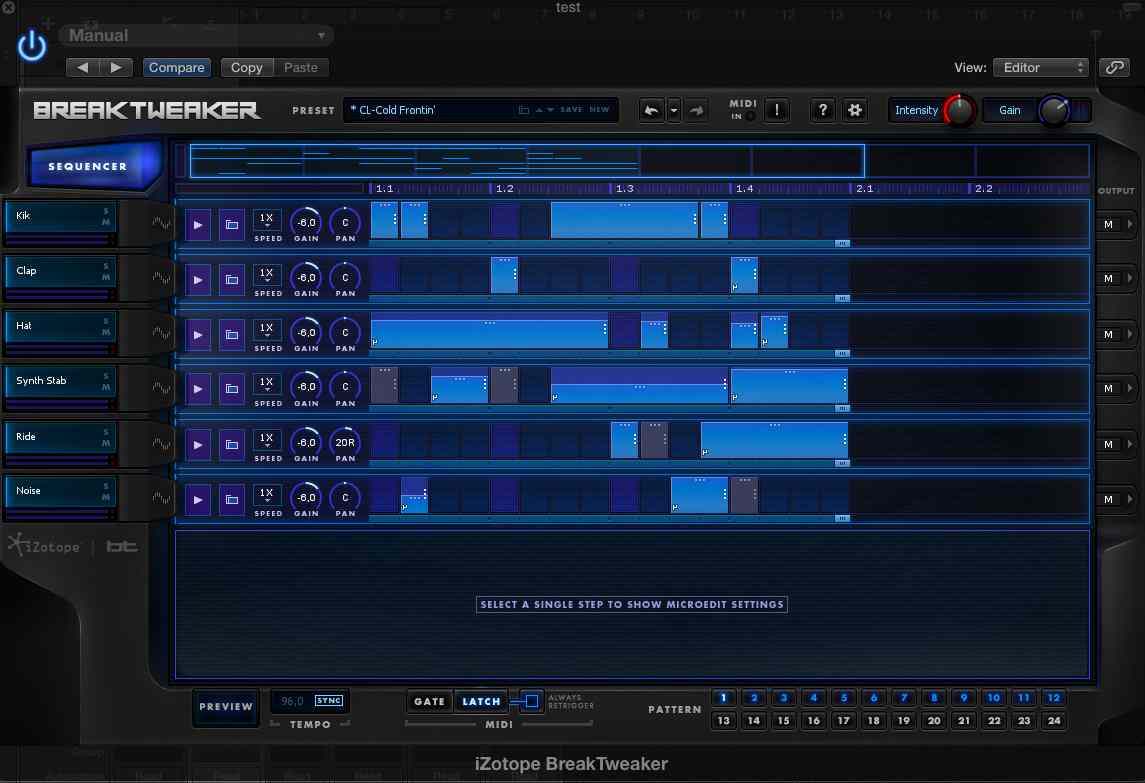Open the Ride track pattern folder

[x=231, y=445]
